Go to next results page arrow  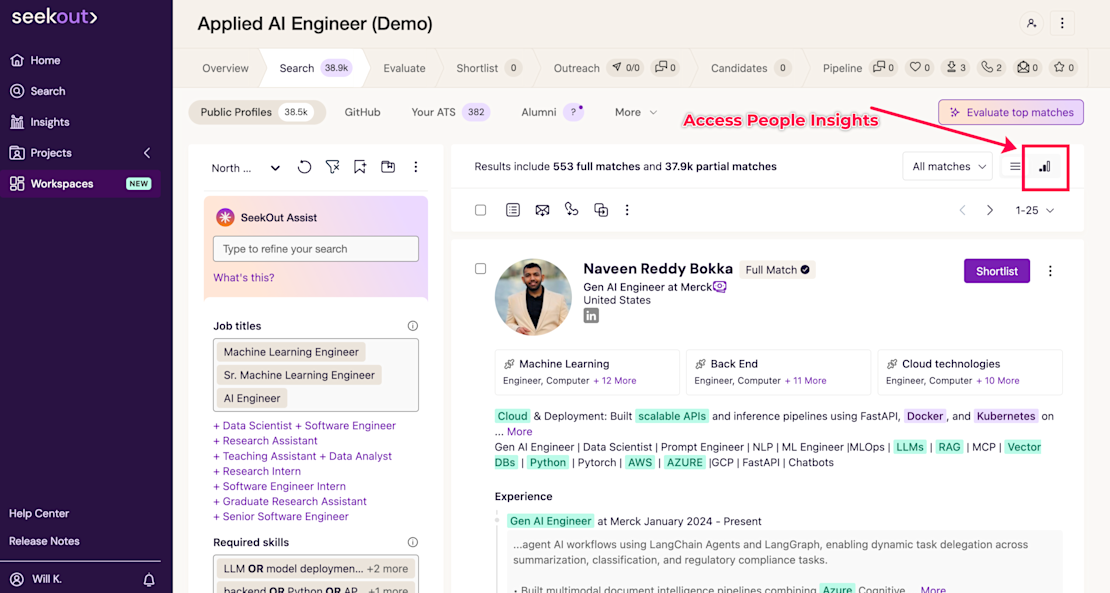[x=990, y=210]
